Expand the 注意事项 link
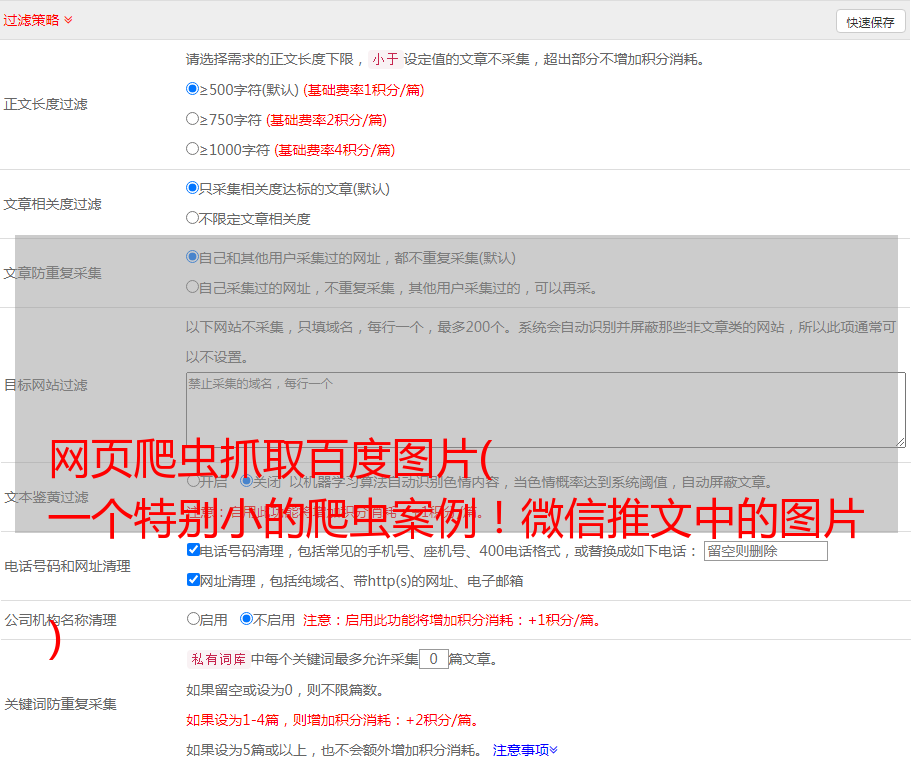 525,750
